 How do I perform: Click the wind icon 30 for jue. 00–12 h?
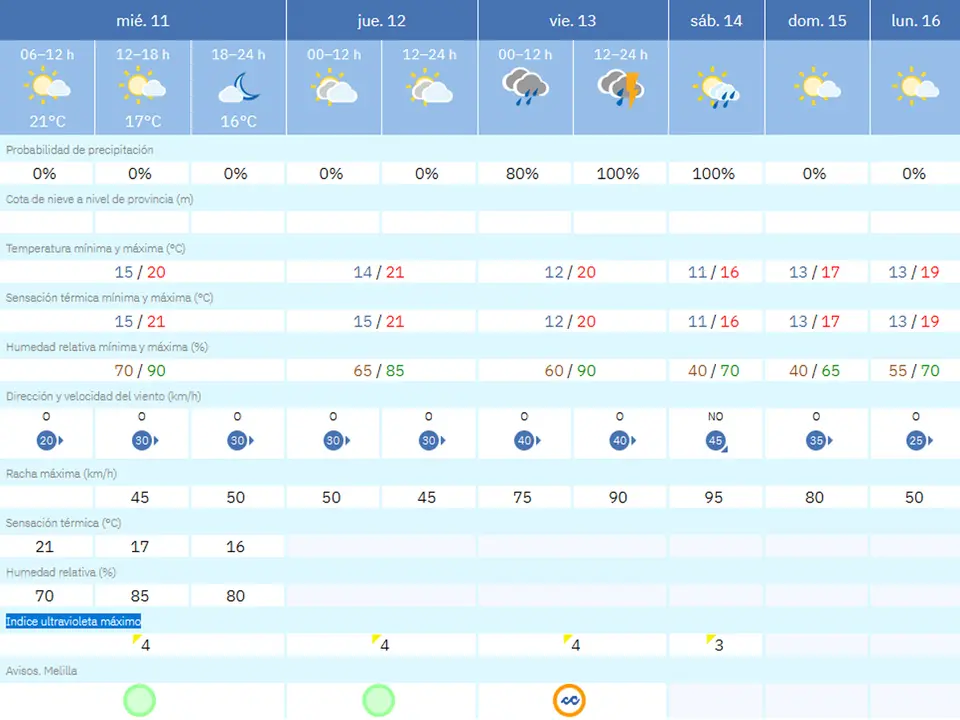[336, 440]
